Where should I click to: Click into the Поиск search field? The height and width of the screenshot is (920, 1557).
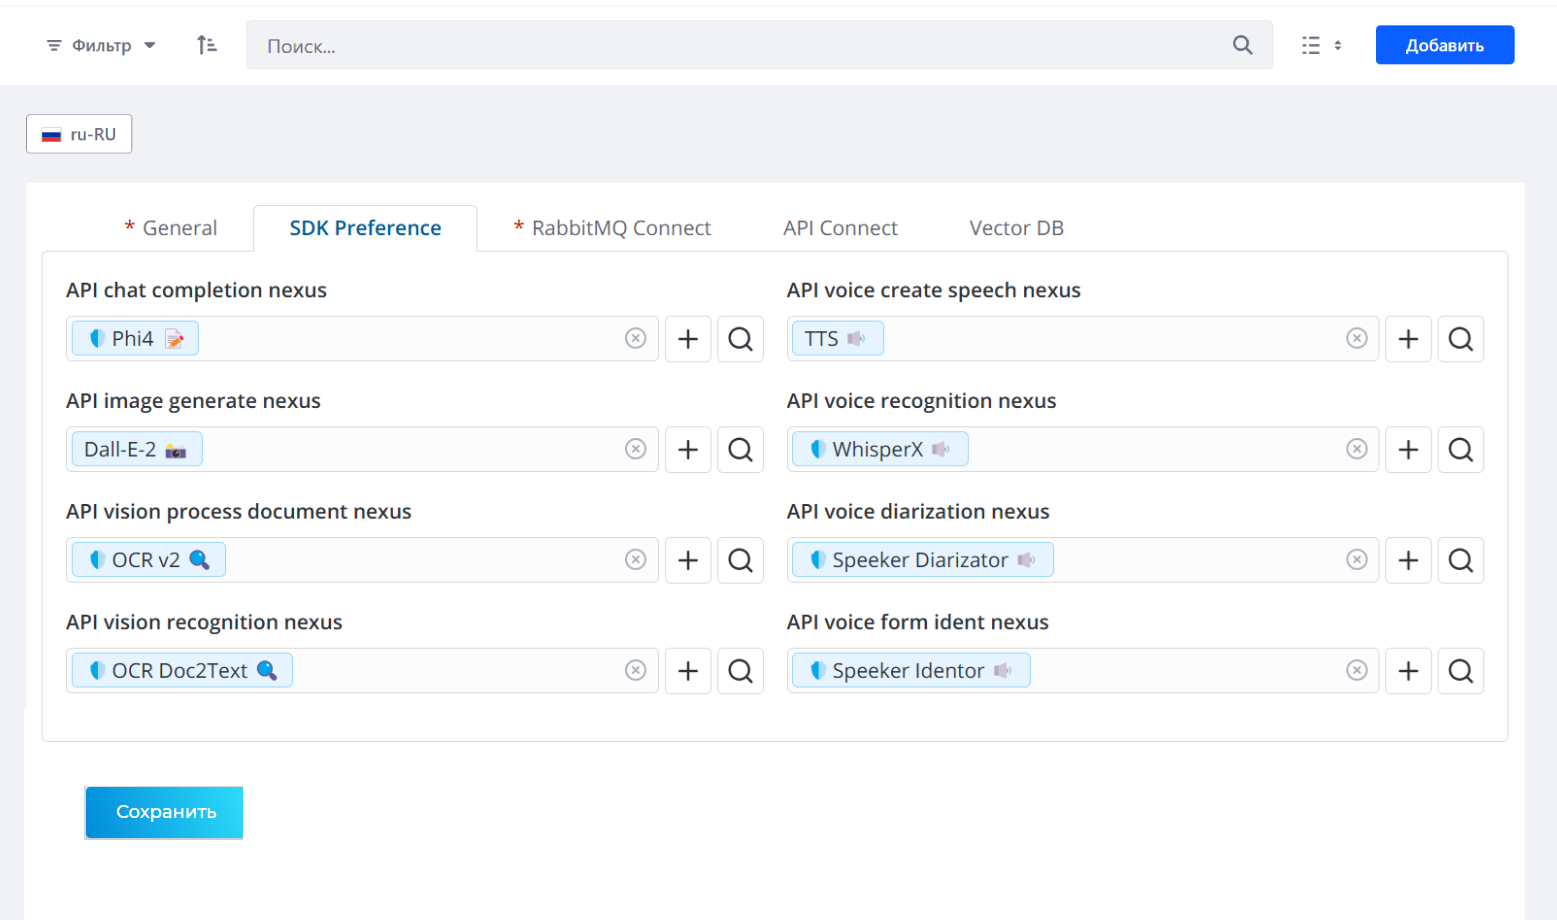[x=740, y=46]
